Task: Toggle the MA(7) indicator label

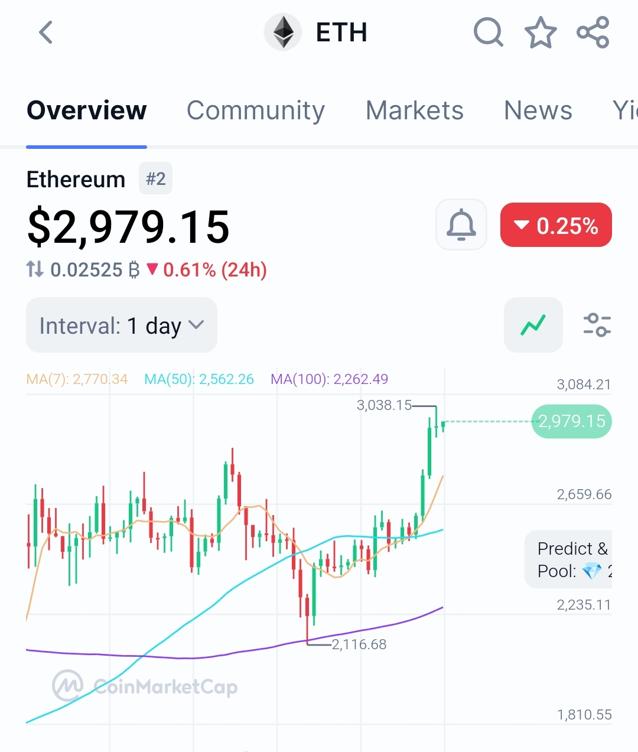Action: click(77, 379)
